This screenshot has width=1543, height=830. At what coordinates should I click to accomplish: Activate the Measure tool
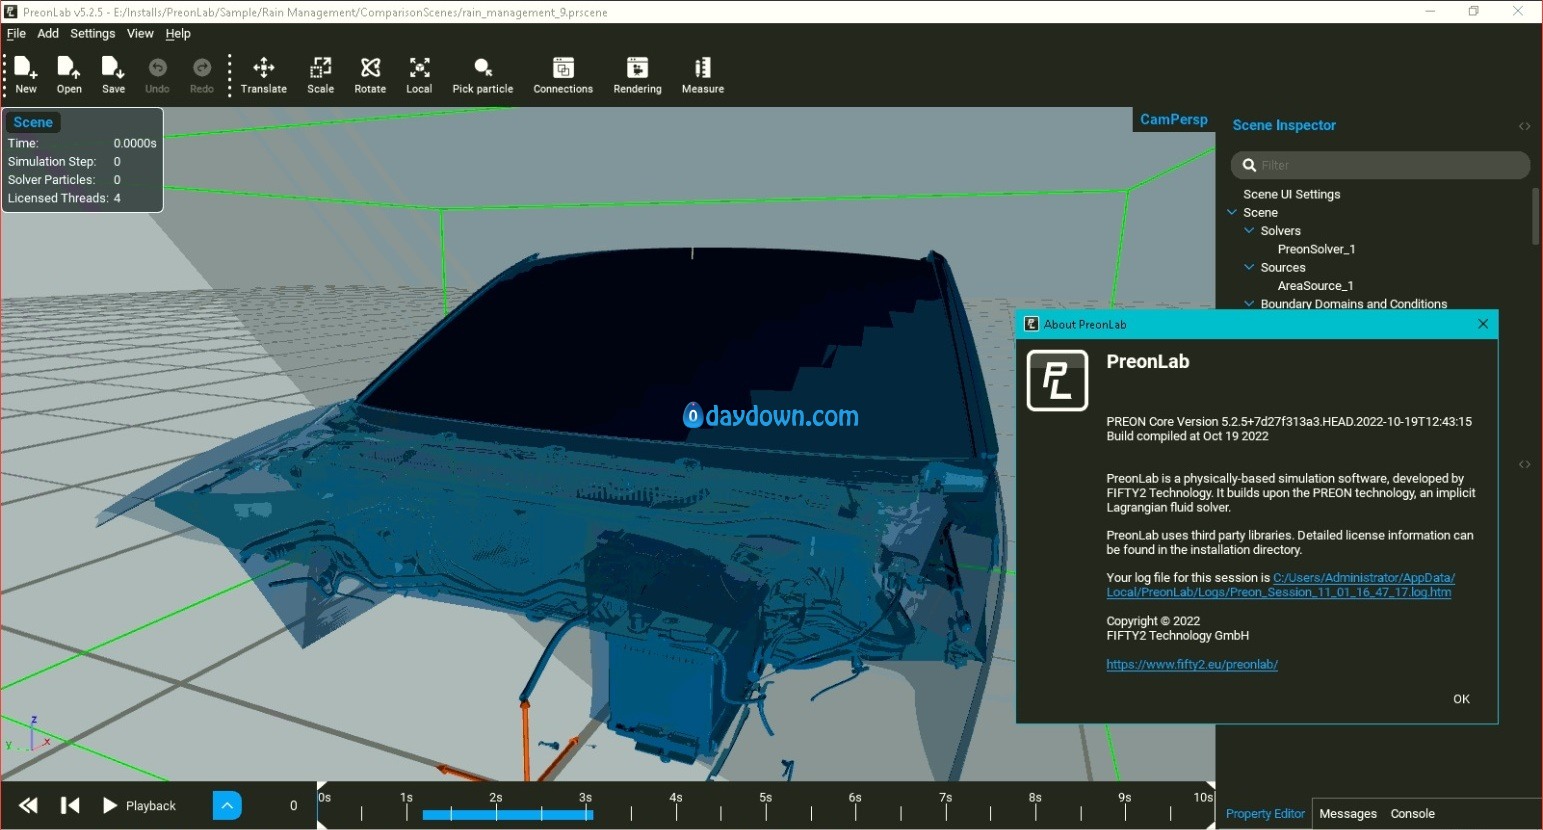[703, 75]
